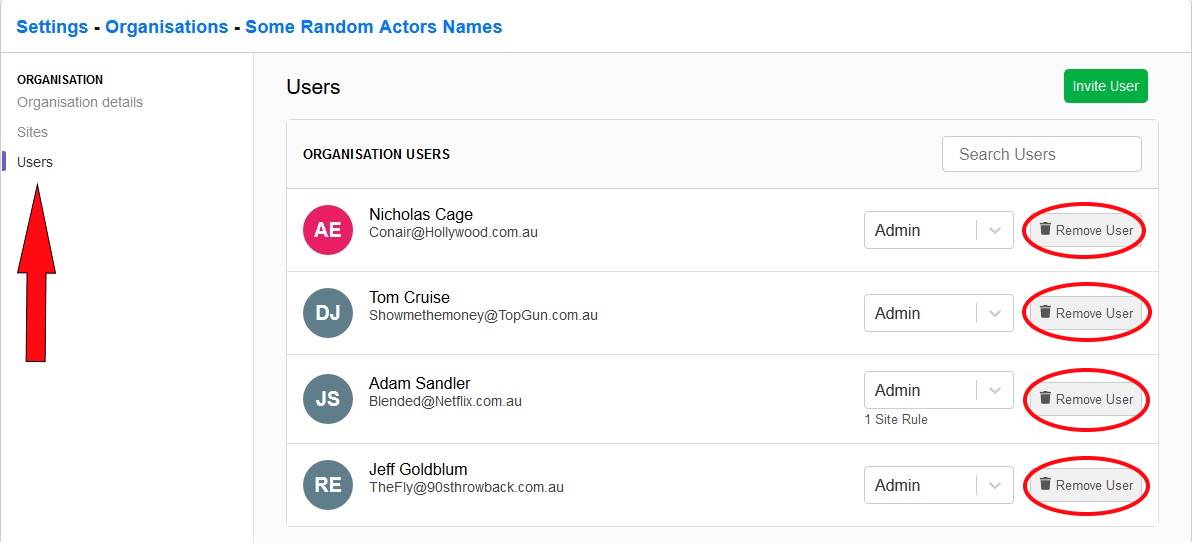Click the Settings breadcrumb link
The width and height of the screenshot is (1192, 543).
click(x=52, y=27)
